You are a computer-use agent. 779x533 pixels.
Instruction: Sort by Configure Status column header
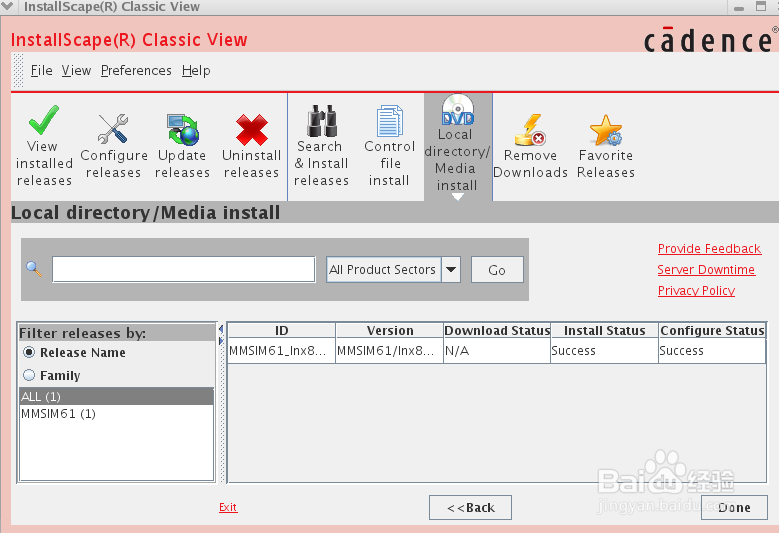click(x=712, y=330)
